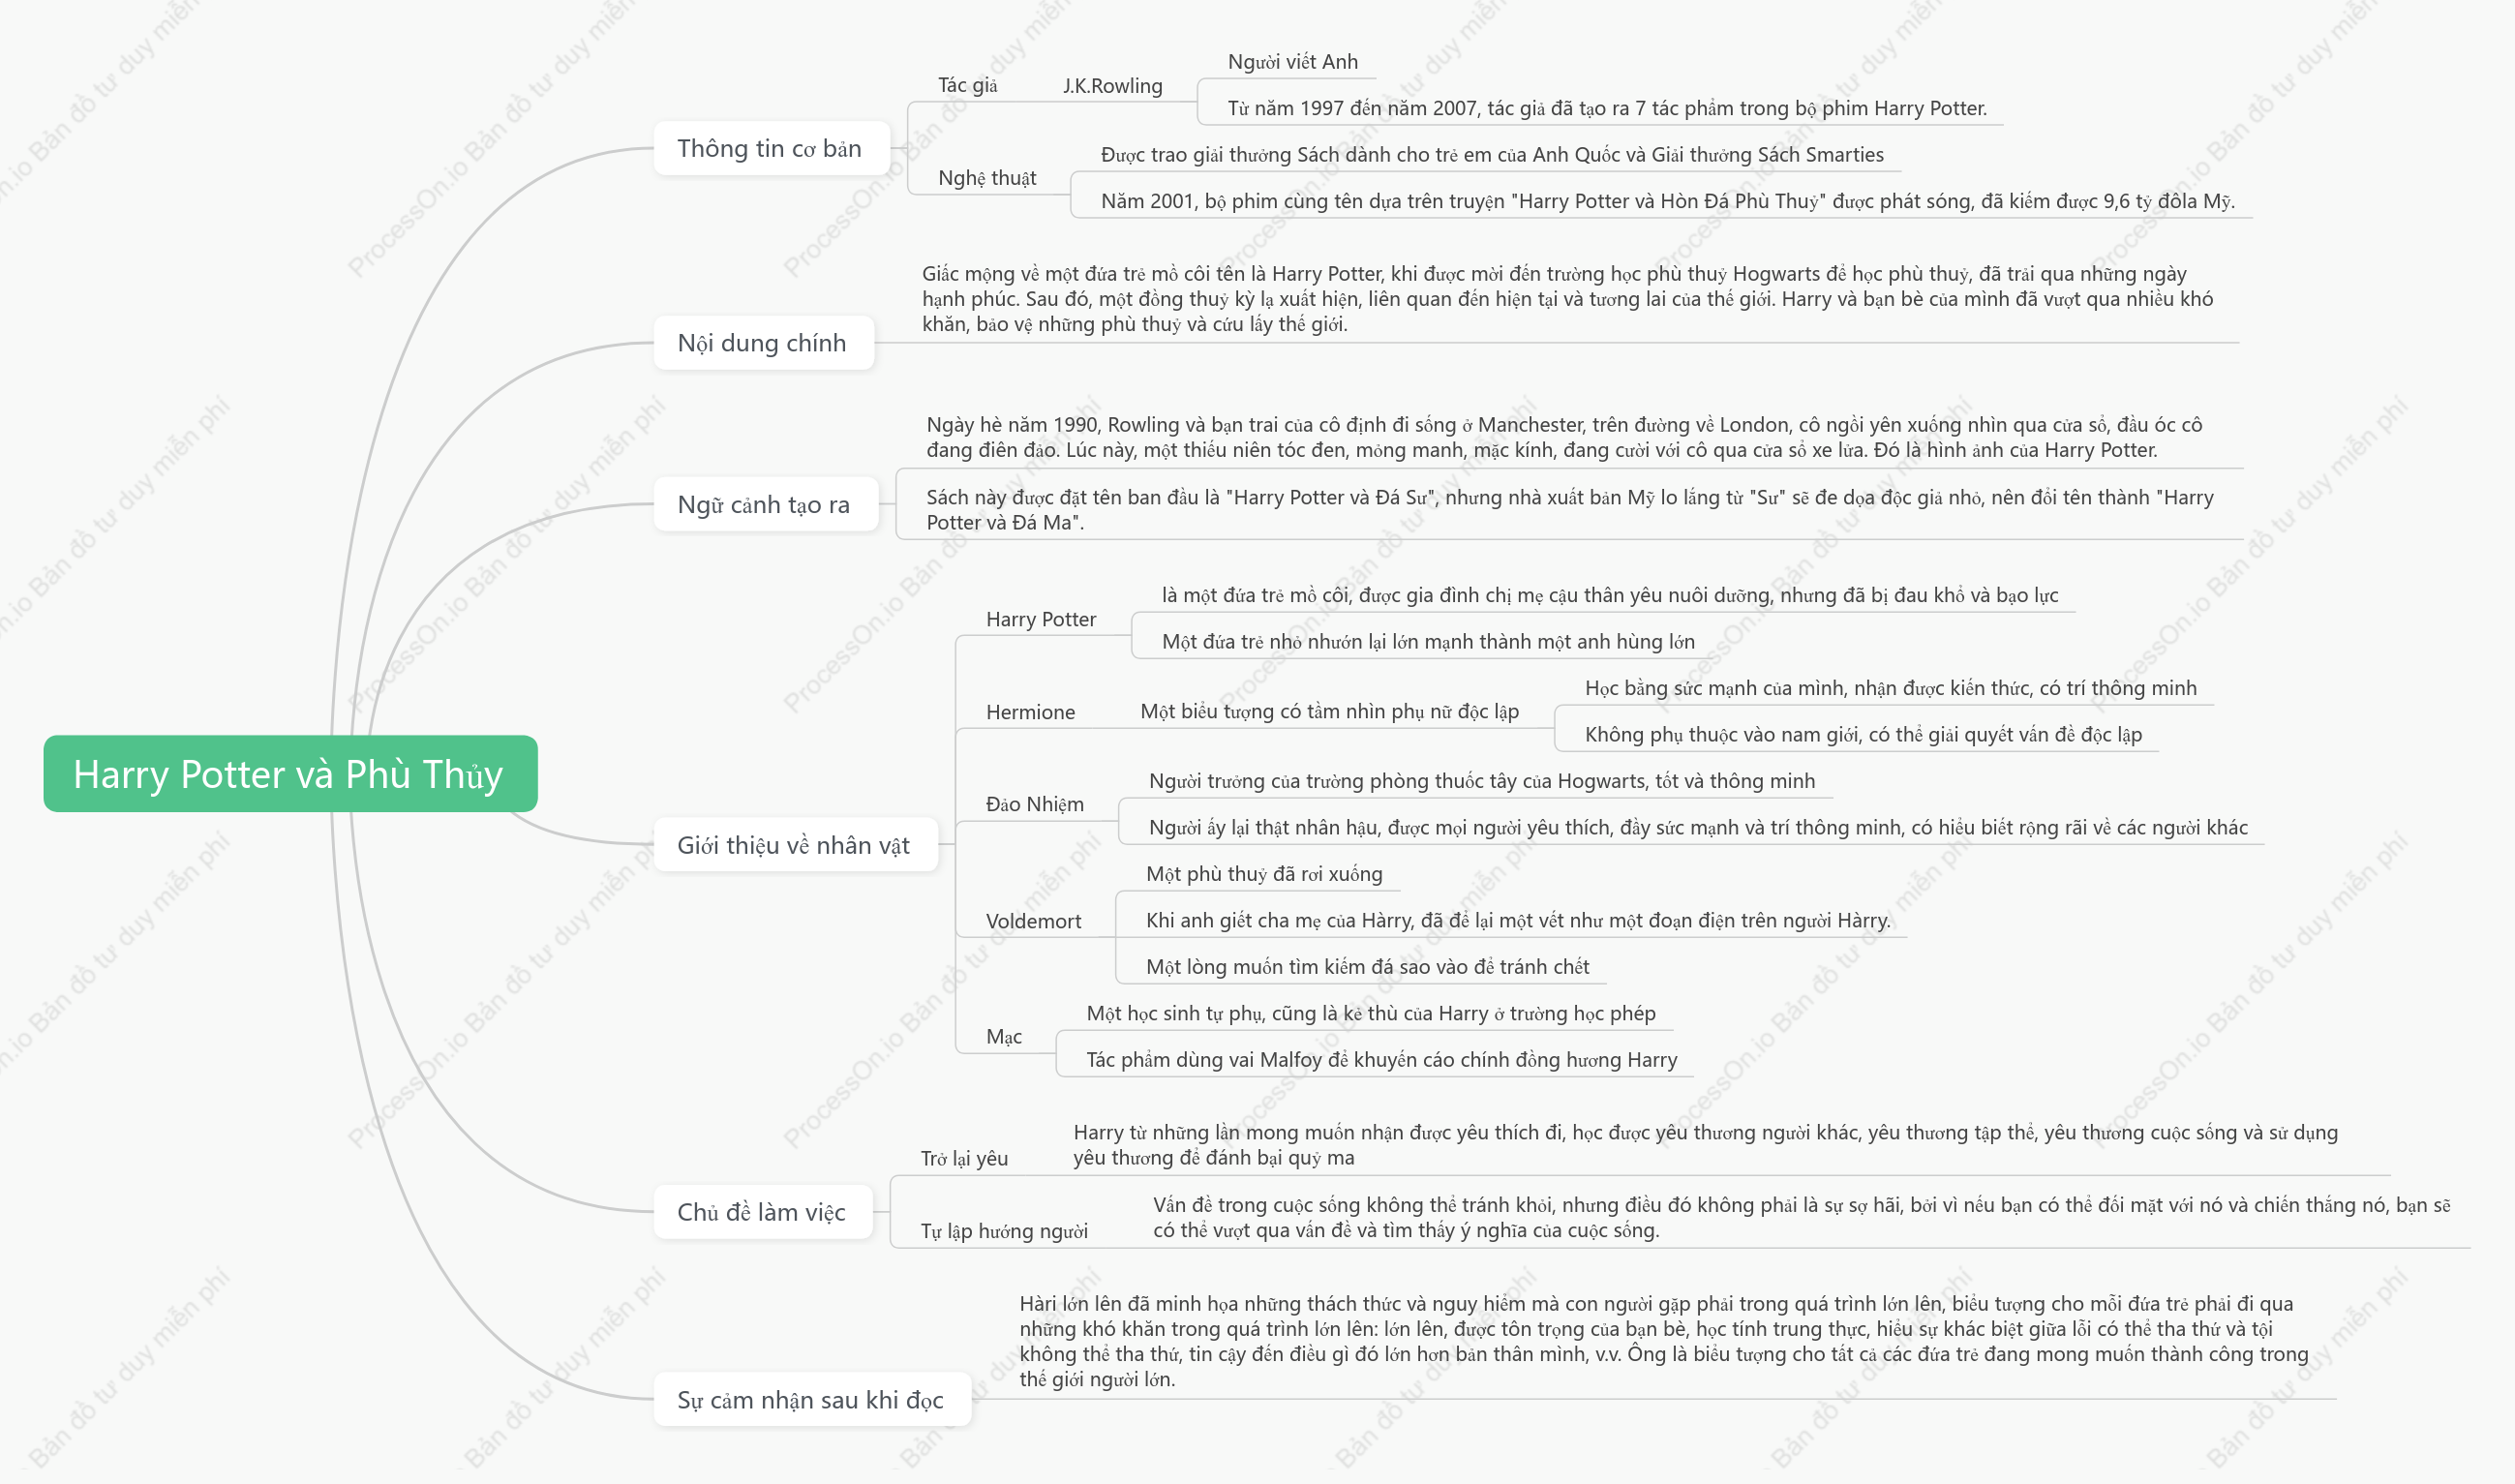Click the Đao Nhiệm character node
Image resolution: width=2515 pixels, height=1484 pixels.
[x=1035, y=804]
